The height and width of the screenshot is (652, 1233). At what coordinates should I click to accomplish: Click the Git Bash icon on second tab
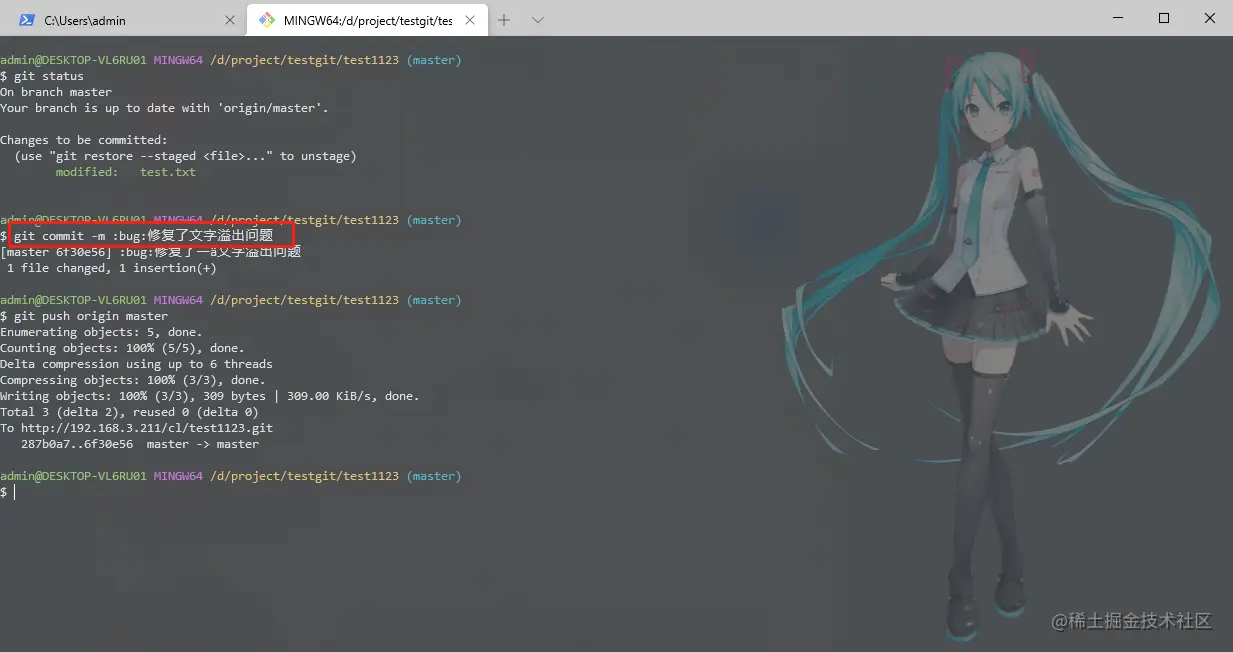[266, 20]
